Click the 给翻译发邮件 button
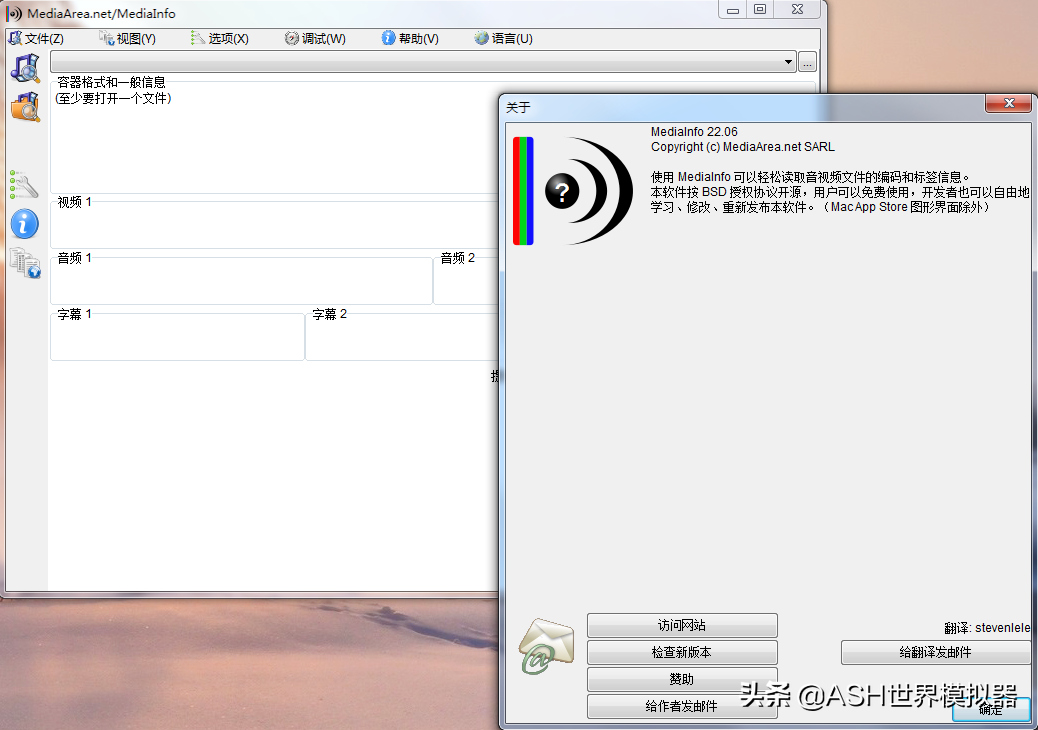Image resolution: width=1038 pixels, height=730 pixels. pos(935,653)
